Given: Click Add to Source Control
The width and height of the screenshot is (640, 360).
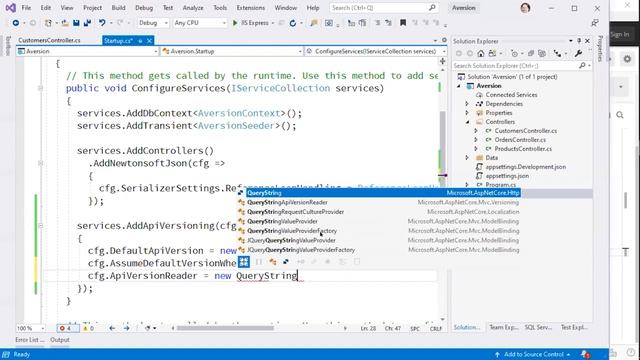Looking at the screenshot, I should tap(533, 354).
